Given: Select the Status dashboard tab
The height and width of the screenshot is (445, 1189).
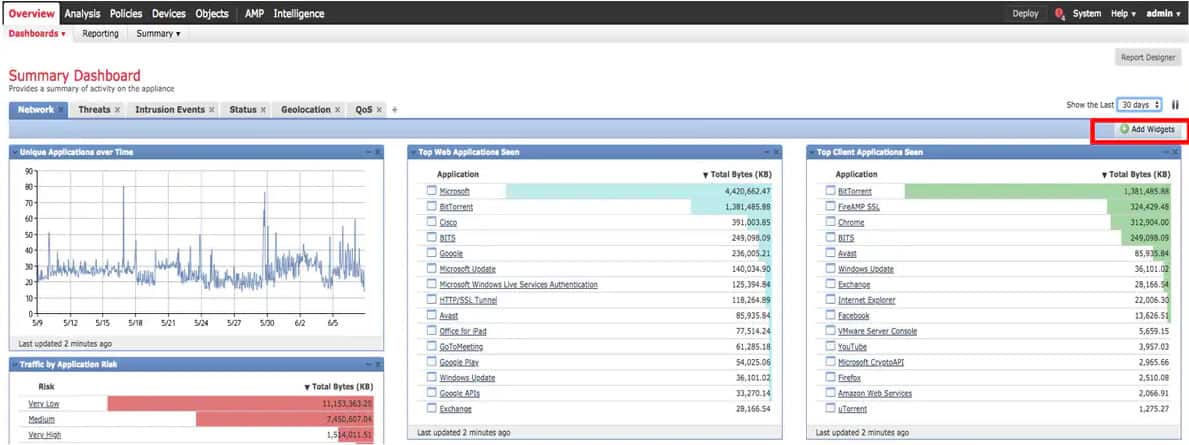Looking at the screenshot, I should 243,110.
